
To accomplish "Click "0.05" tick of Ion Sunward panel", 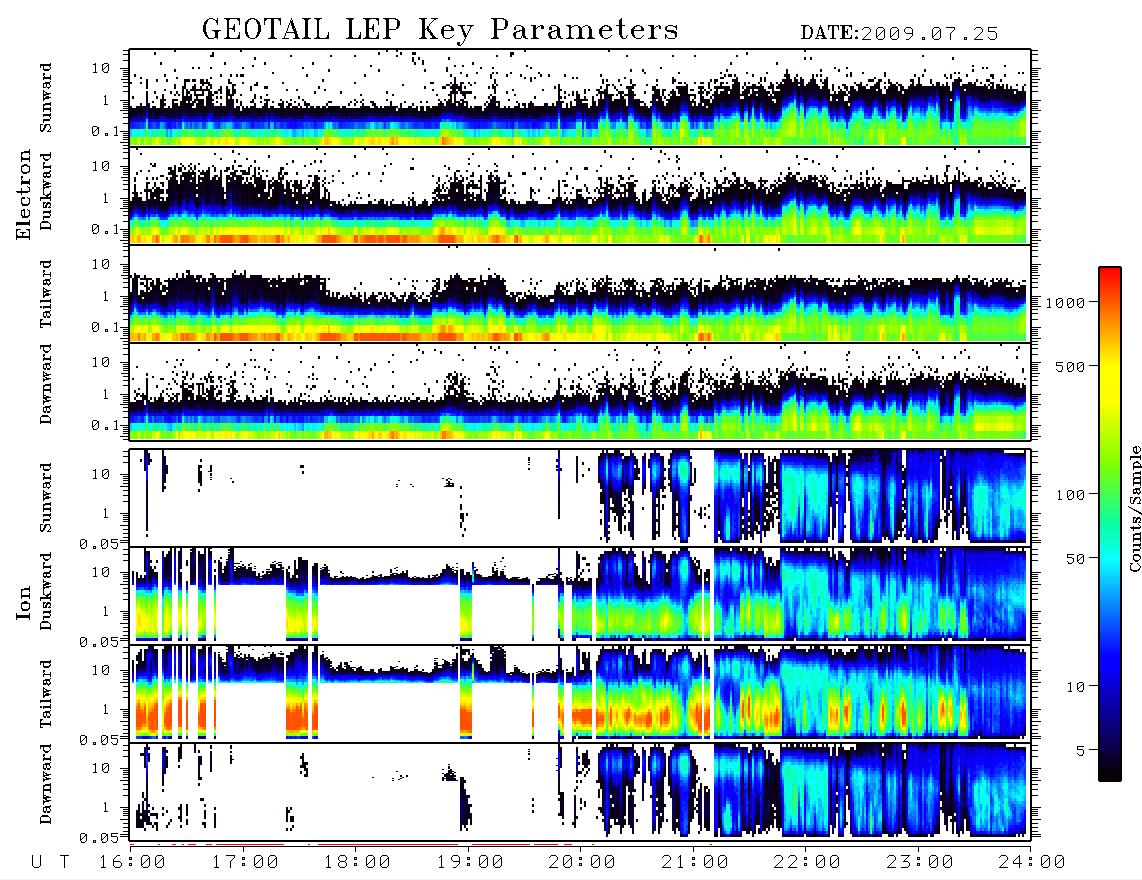I will click(98, 543).
